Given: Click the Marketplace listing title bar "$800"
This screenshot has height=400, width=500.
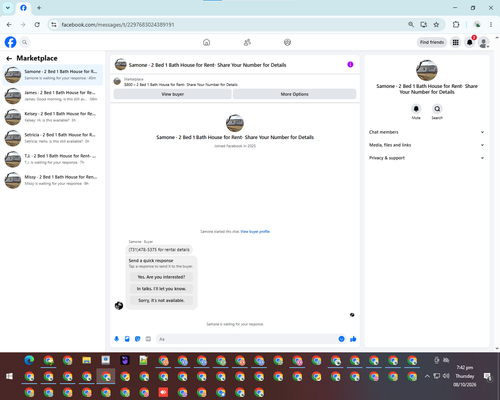Looking at the screenshot, I should pos(181,85).
